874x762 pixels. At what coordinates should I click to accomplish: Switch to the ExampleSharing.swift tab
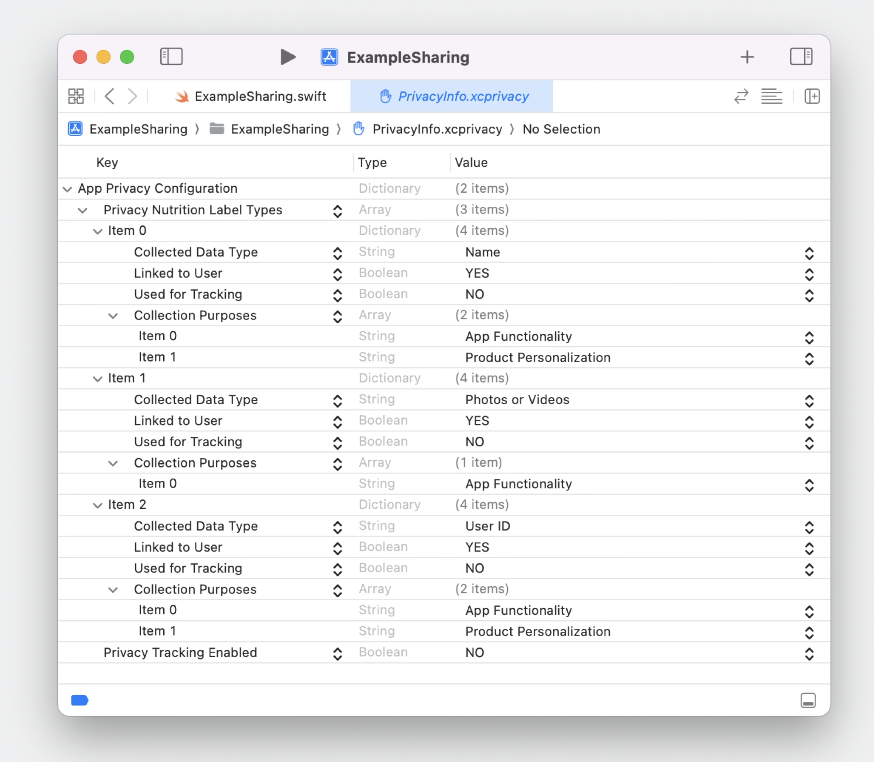pos(250,96)
